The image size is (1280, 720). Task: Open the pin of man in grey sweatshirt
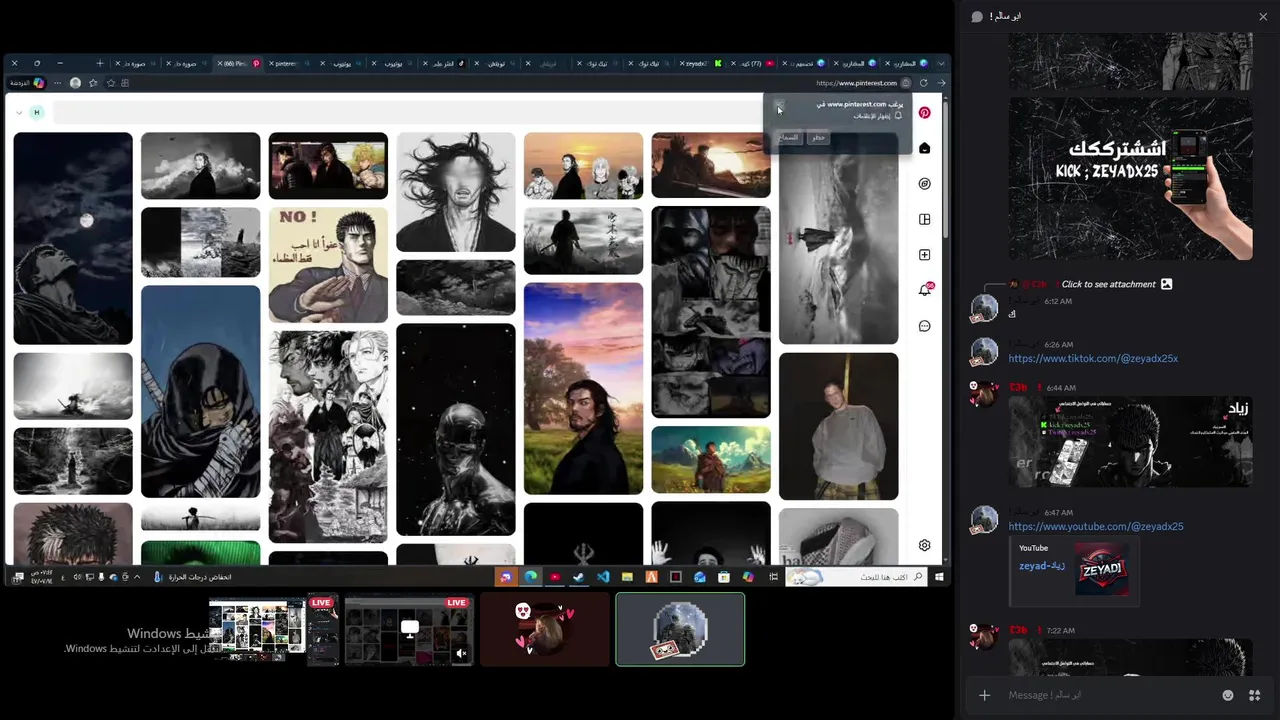click(838, 426)
